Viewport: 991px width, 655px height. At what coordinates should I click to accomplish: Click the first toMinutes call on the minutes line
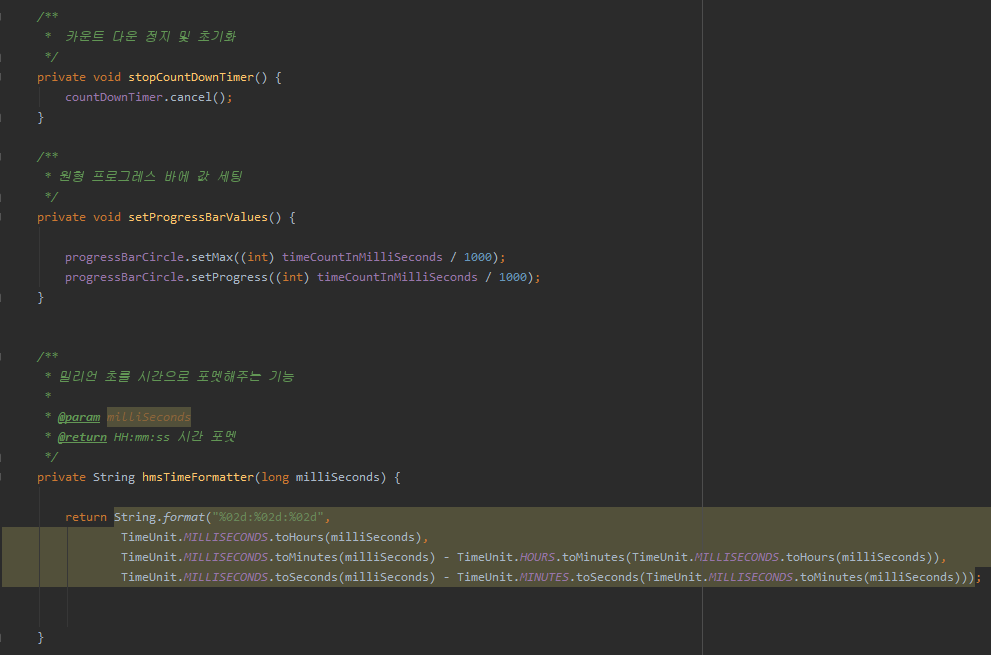[307, 558]
